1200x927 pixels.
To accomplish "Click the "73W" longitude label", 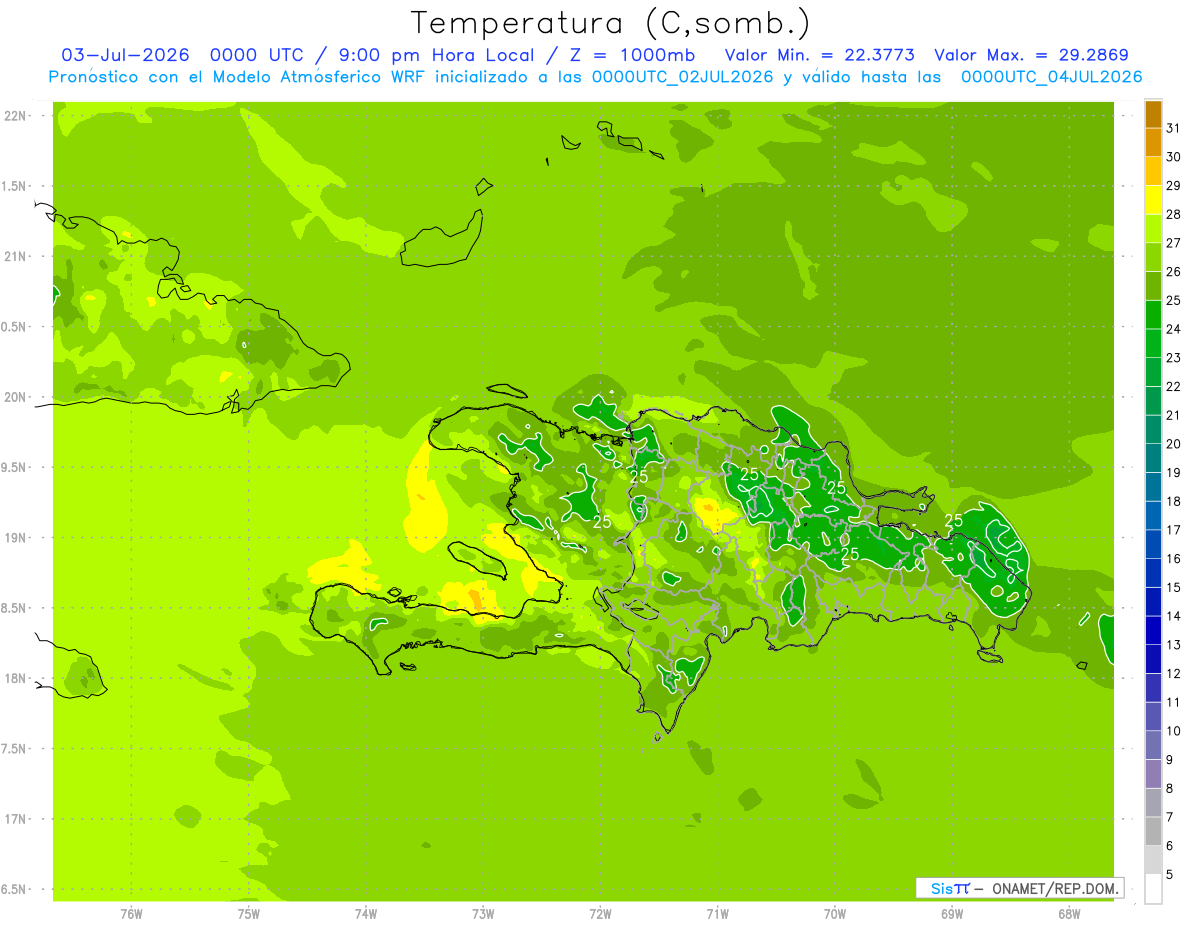I will coord(483,914).
